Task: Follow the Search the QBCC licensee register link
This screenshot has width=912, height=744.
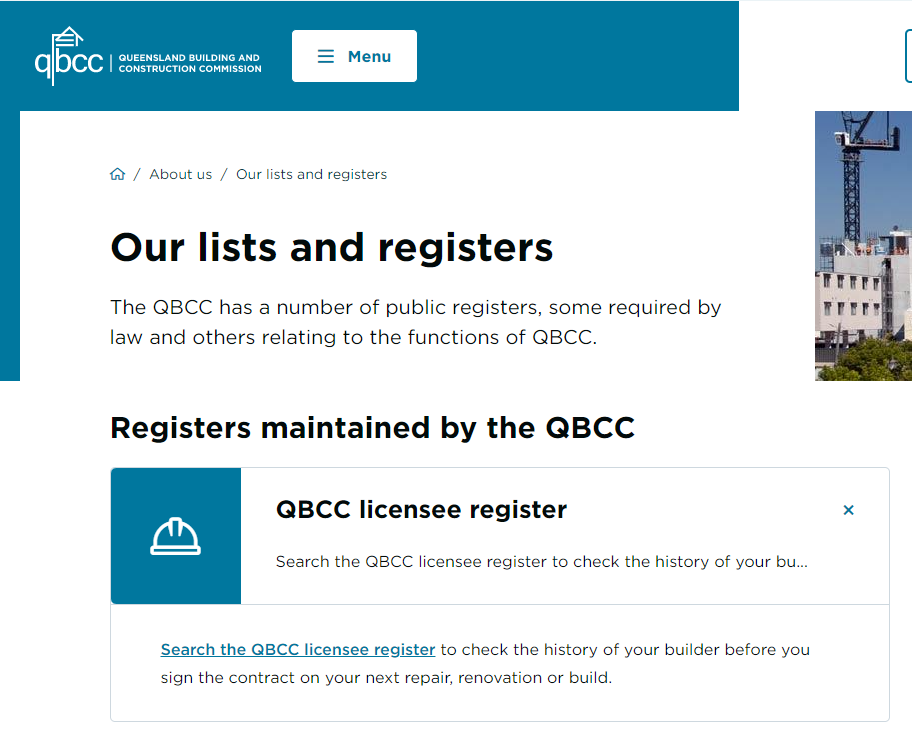Action: (x=298, y=649)
